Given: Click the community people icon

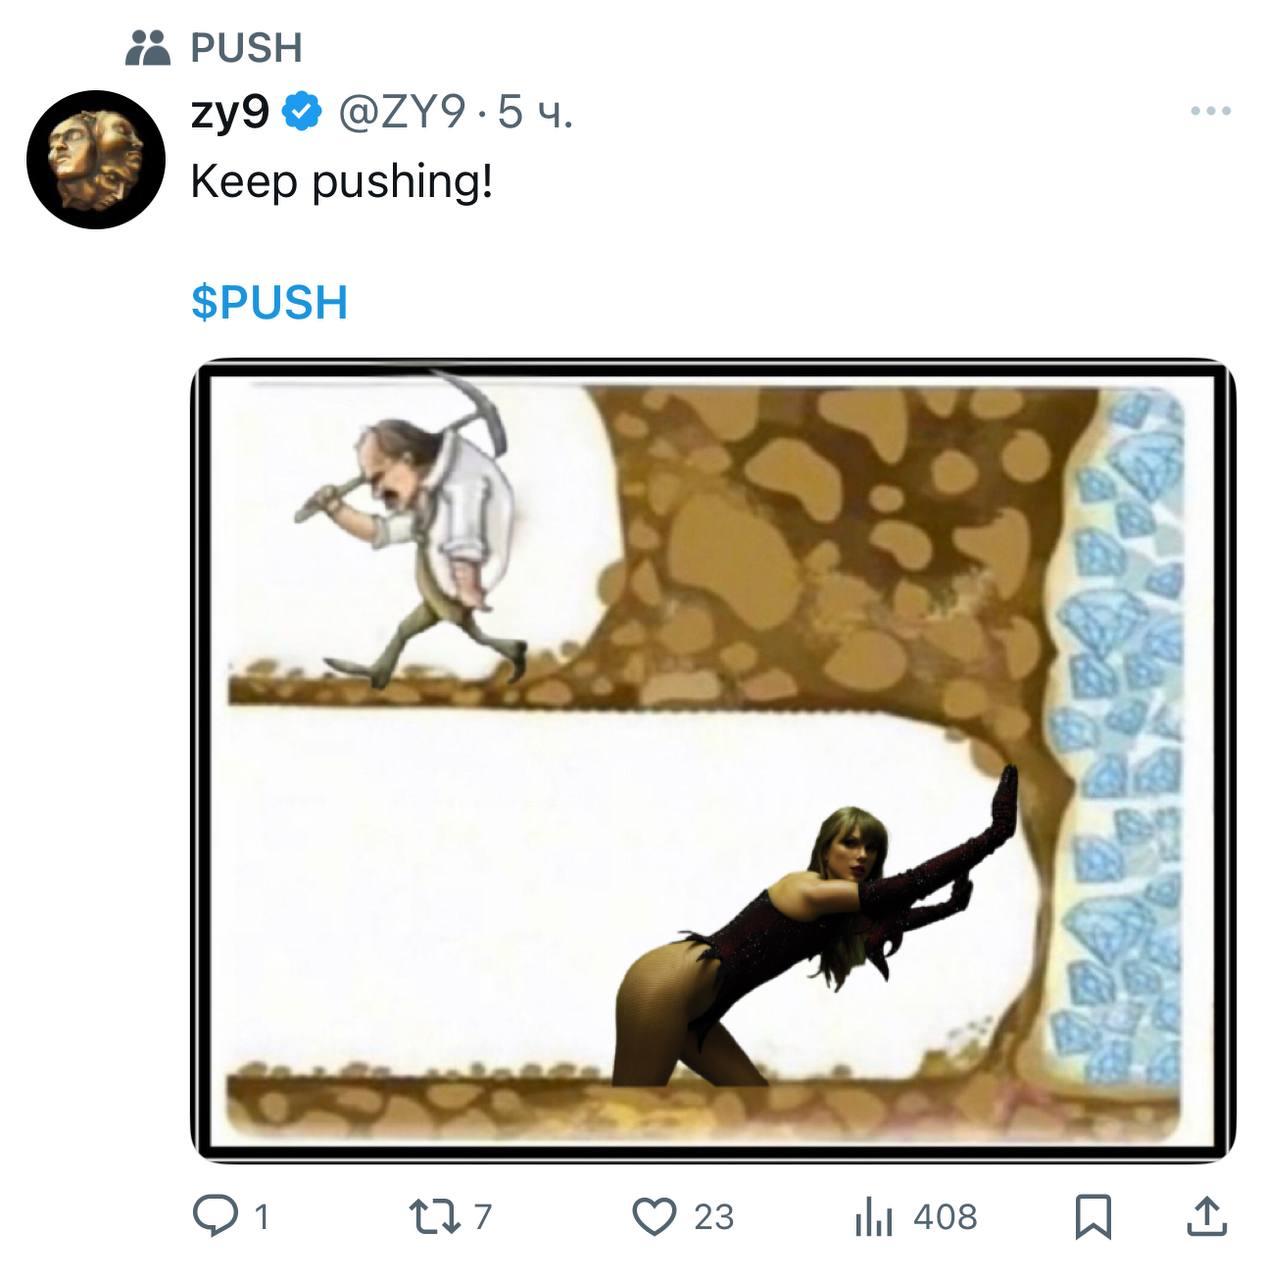Looking at the screenshot, I should coord(148,47).
